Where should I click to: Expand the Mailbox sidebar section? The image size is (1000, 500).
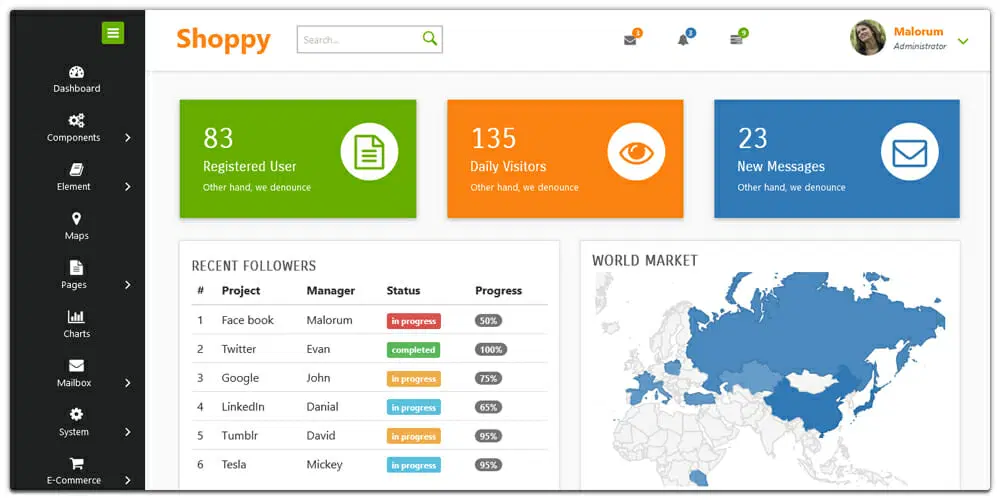pos(127,383)
